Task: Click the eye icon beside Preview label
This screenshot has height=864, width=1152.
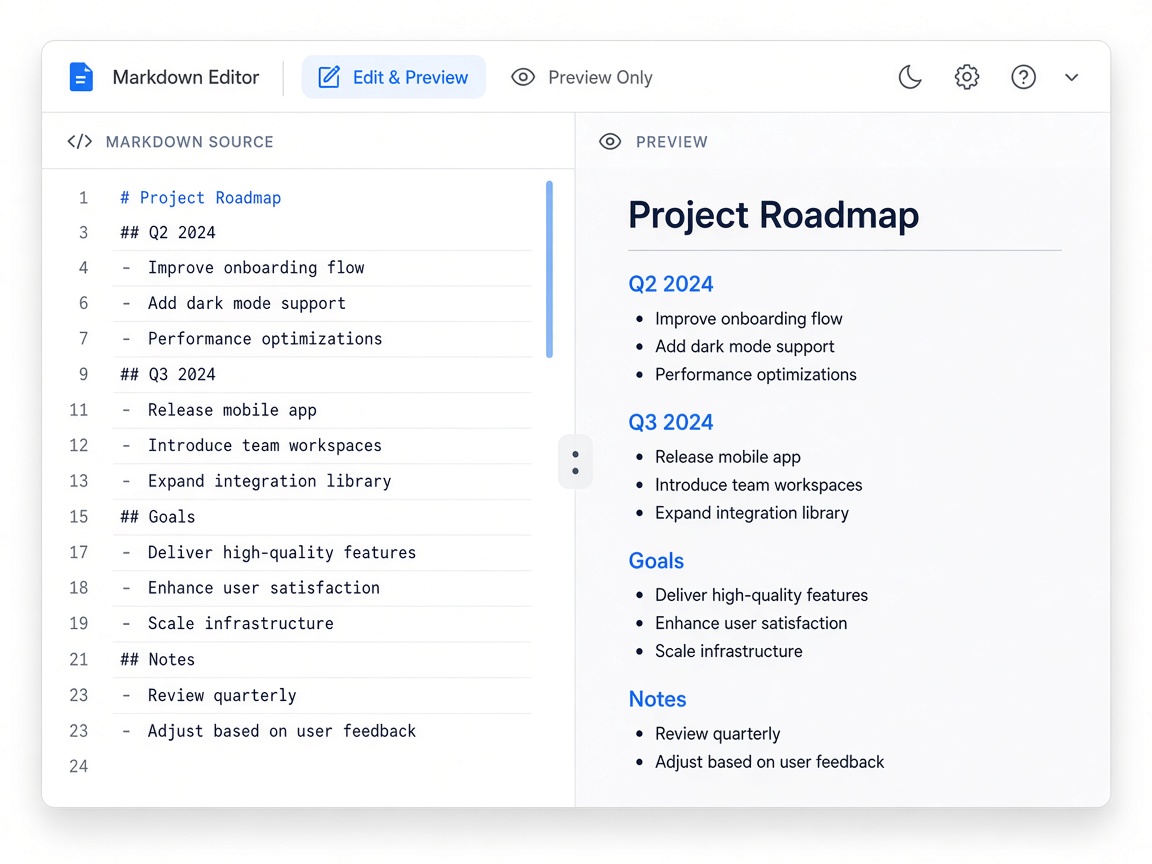Action: (610, 142)
